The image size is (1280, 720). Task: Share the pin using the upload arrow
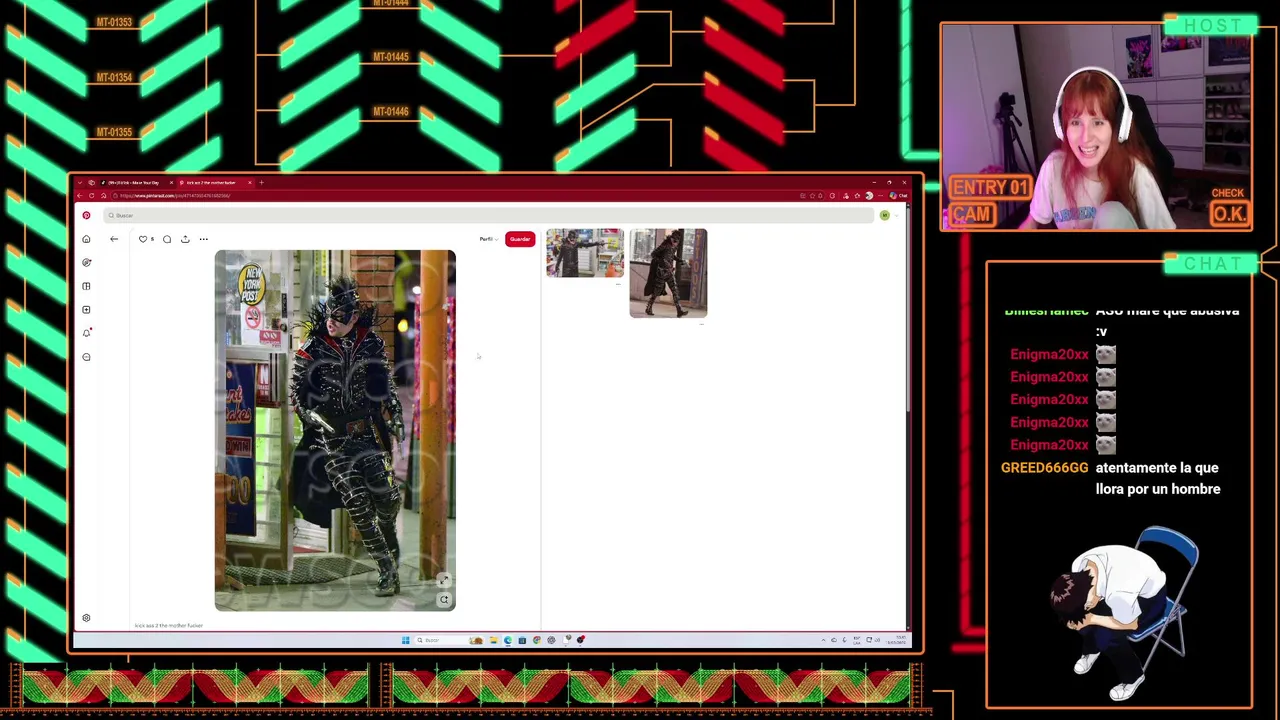tap(185, 239)
